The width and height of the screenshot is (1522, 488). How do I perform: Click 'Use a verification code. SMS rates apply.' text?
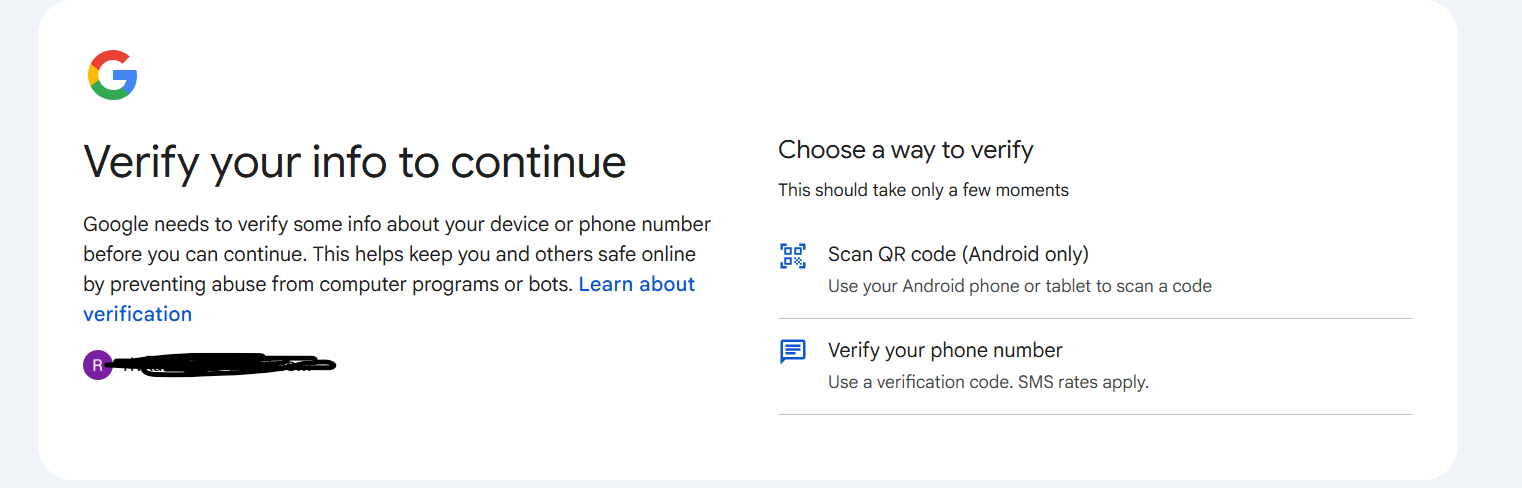pyautogui.click(x=987, y=382)
